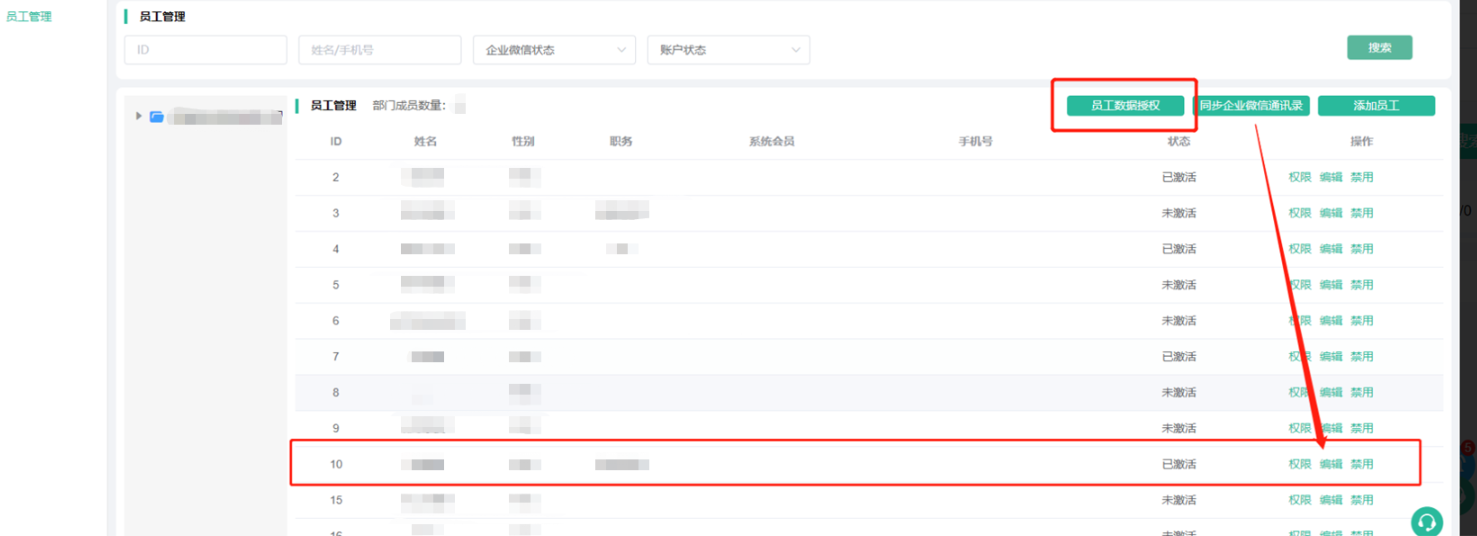Screen dimensions: 1477x536
Task: Open the 企业微信状态 dropdown
Action: 554,50
